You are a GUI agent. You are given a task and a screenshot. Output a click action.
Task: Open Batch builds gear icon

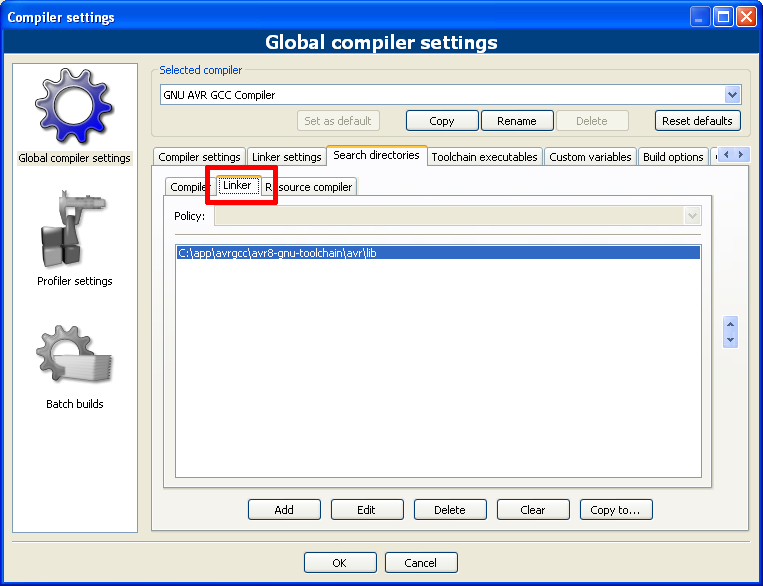74,353
